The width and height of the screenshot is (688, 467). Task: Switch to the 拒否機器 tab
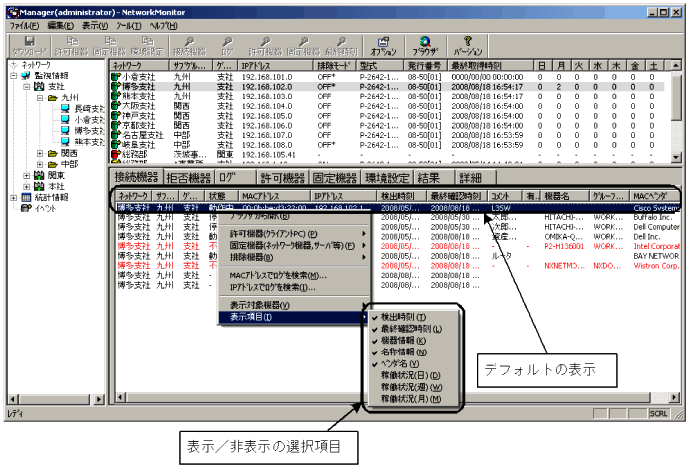click(x=189, y=177)
